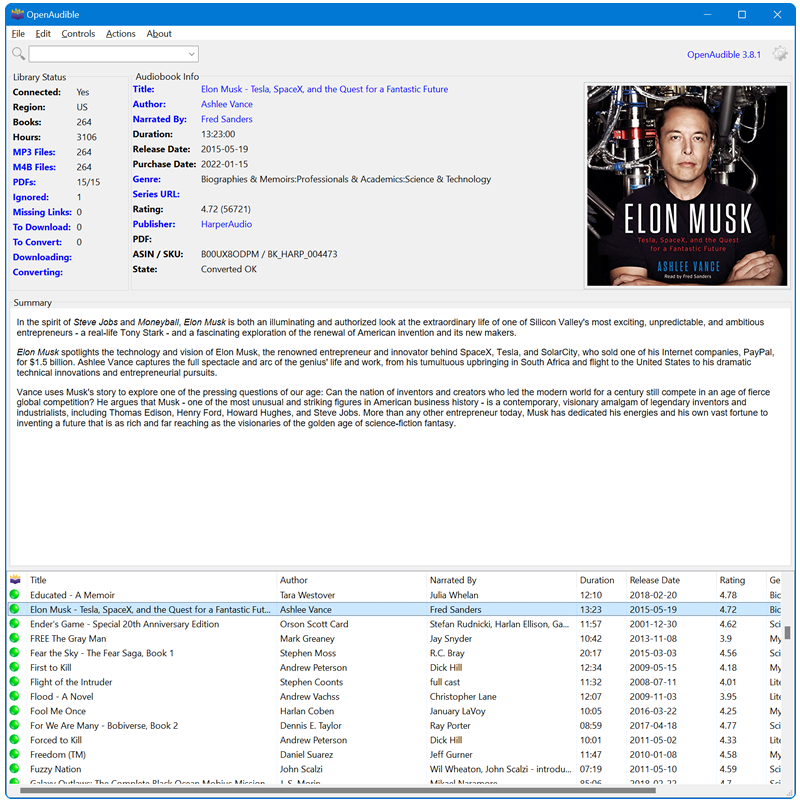
Task: Click the HarperAudio publisher link
Action: [x=226, y=224]
